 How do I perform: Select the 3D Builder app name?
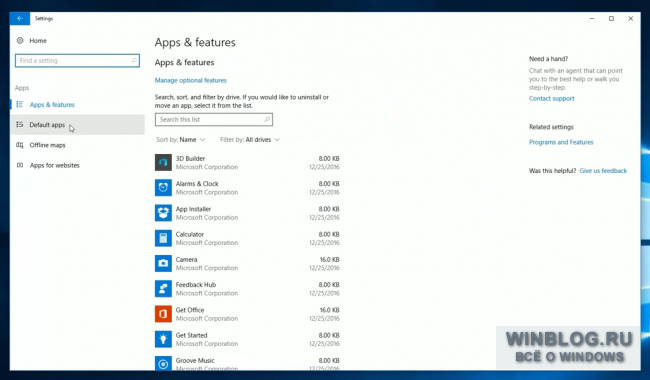pyautogui.click(x=190, y=158)
